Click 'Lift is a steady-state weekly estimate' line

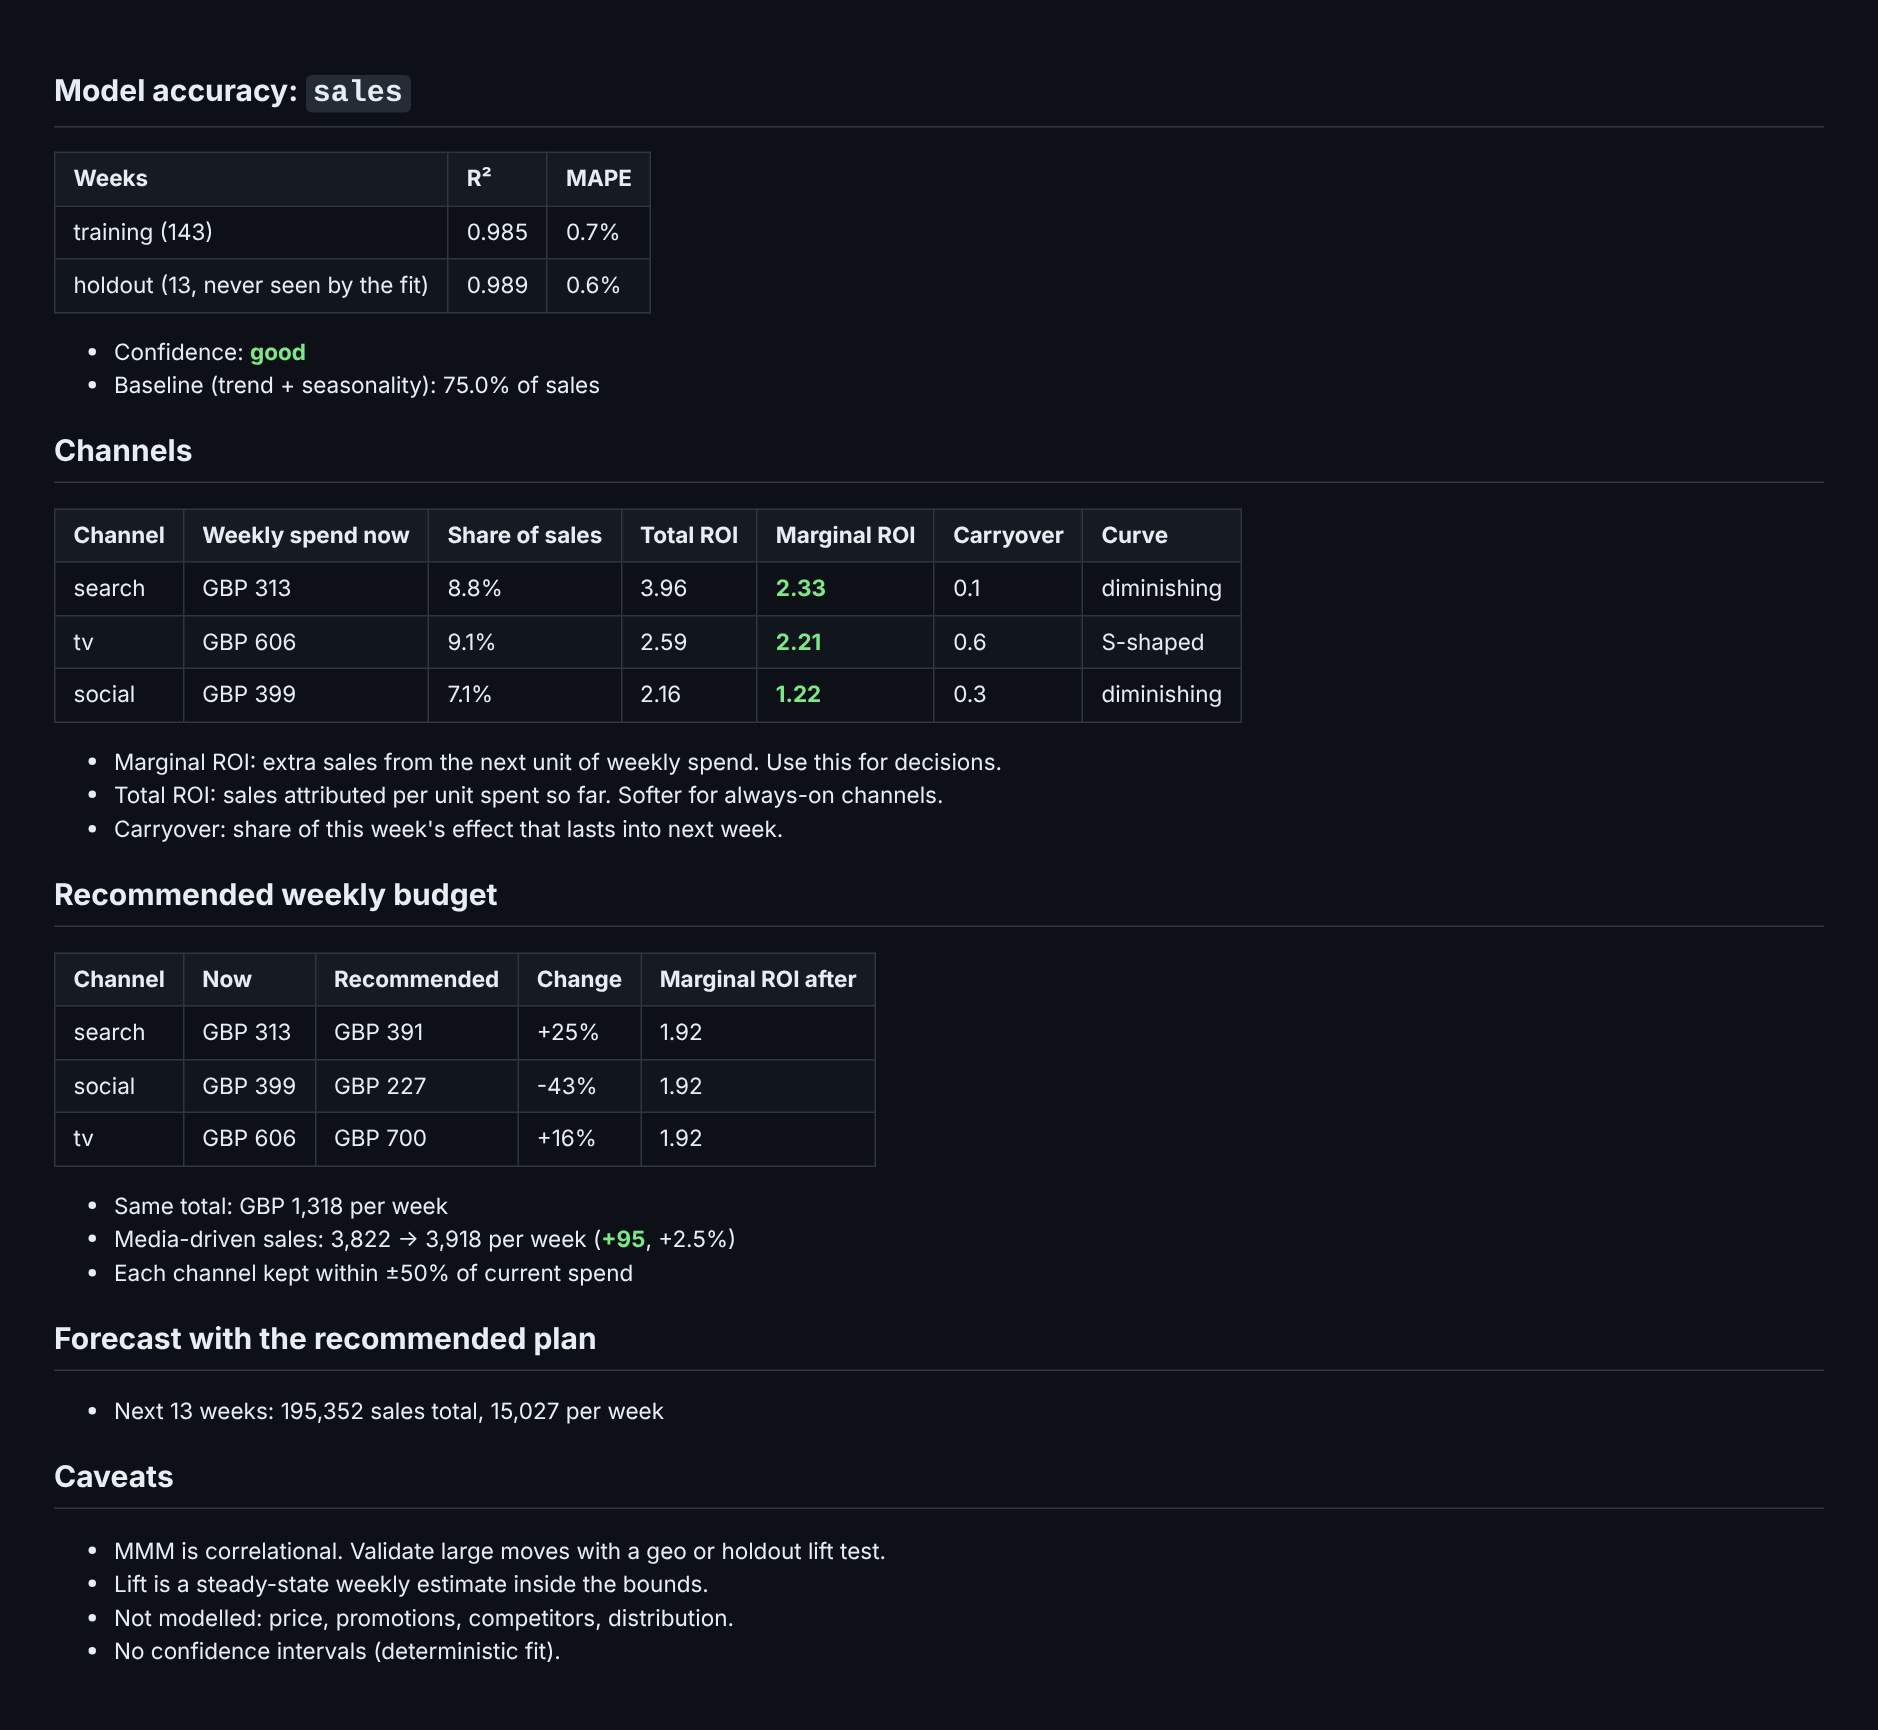click(x=411, y=1585)
